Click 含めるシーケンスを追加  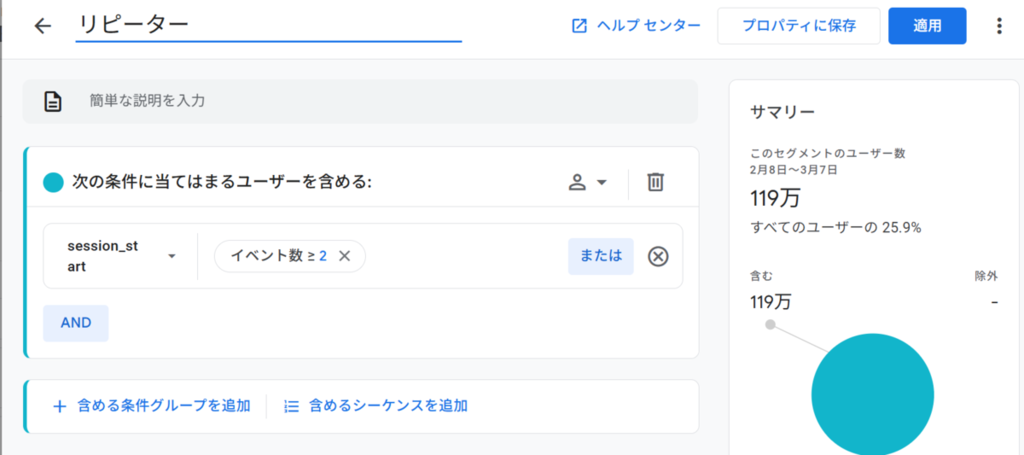(x=376, y=406)
